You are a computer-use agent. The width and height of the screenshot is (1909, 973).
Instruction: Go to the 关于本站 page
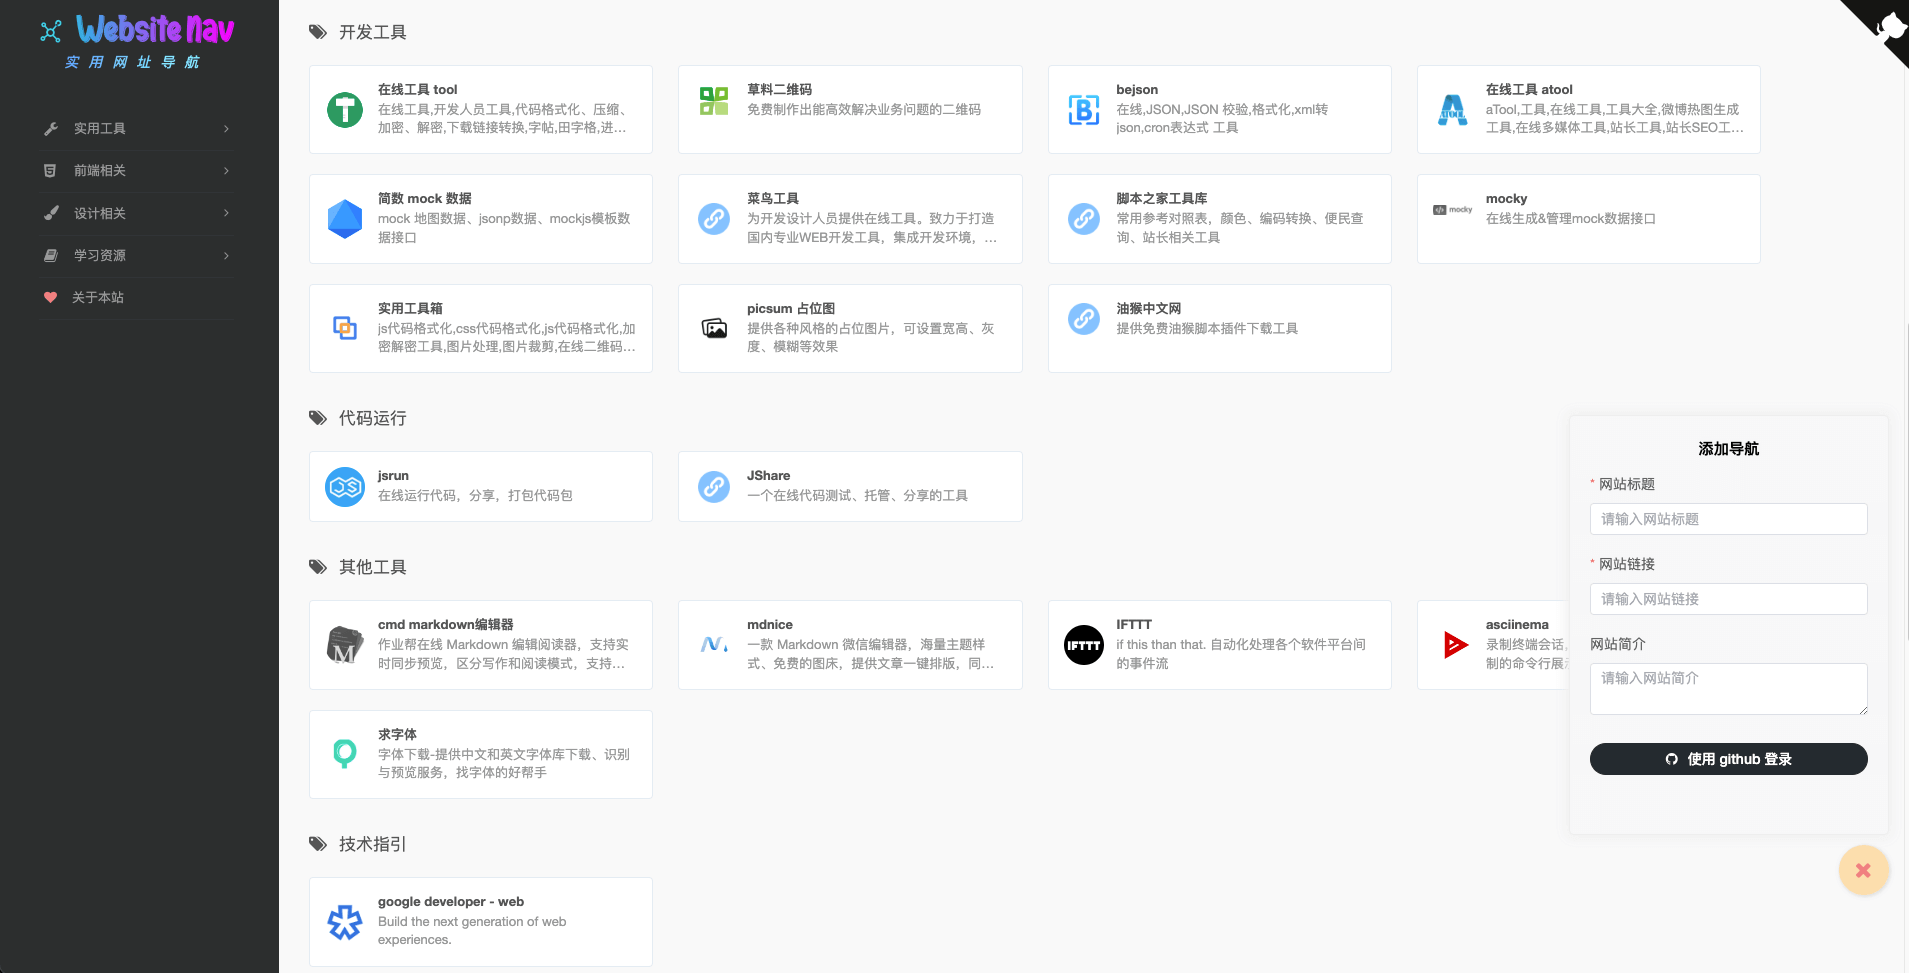pos(138,297)
